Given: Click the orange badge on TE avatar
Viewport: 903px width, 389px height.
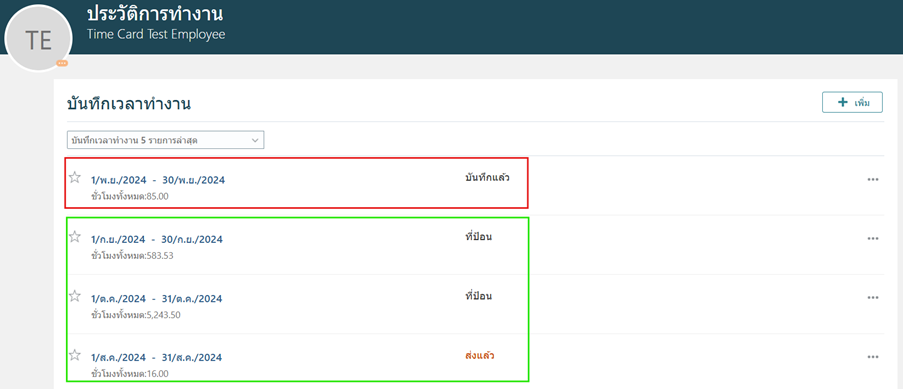Looking at the screenshot, I should point(62,63).
